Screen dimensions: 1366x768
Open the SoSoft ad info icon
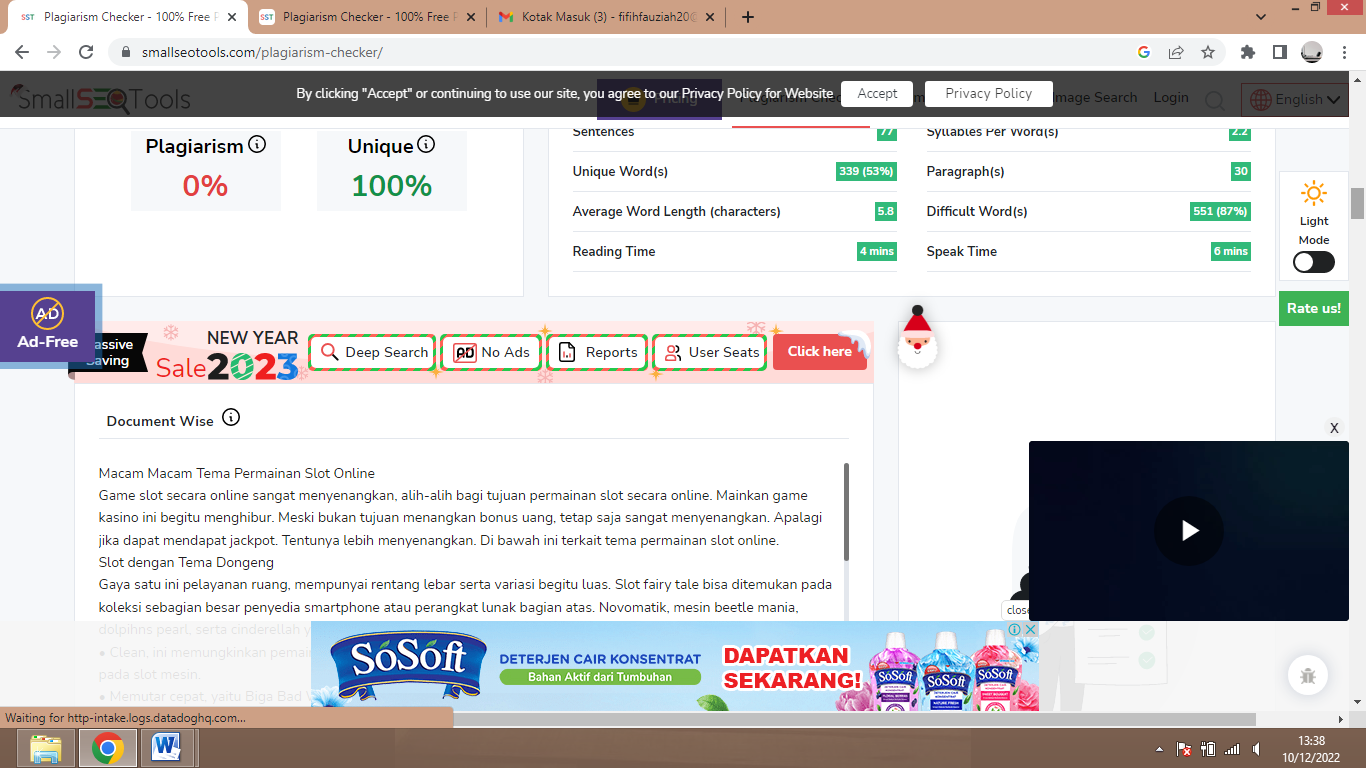[1015, 629]
